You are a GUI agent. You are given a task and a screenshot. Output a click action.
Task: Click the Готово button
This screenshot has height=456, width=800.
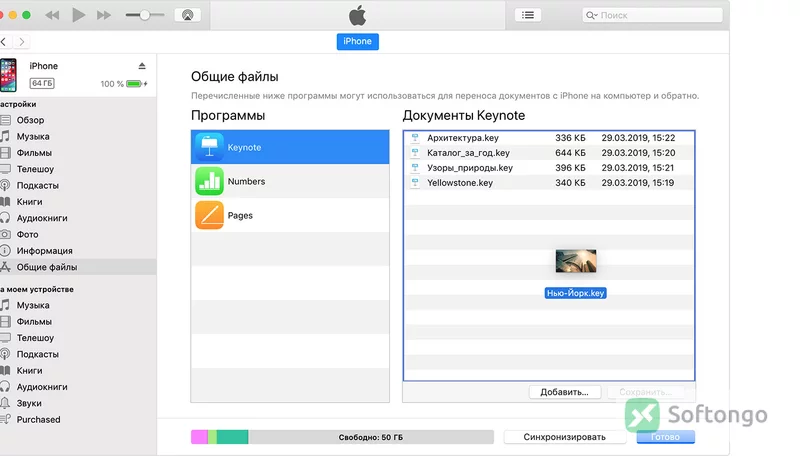(665, 437)
